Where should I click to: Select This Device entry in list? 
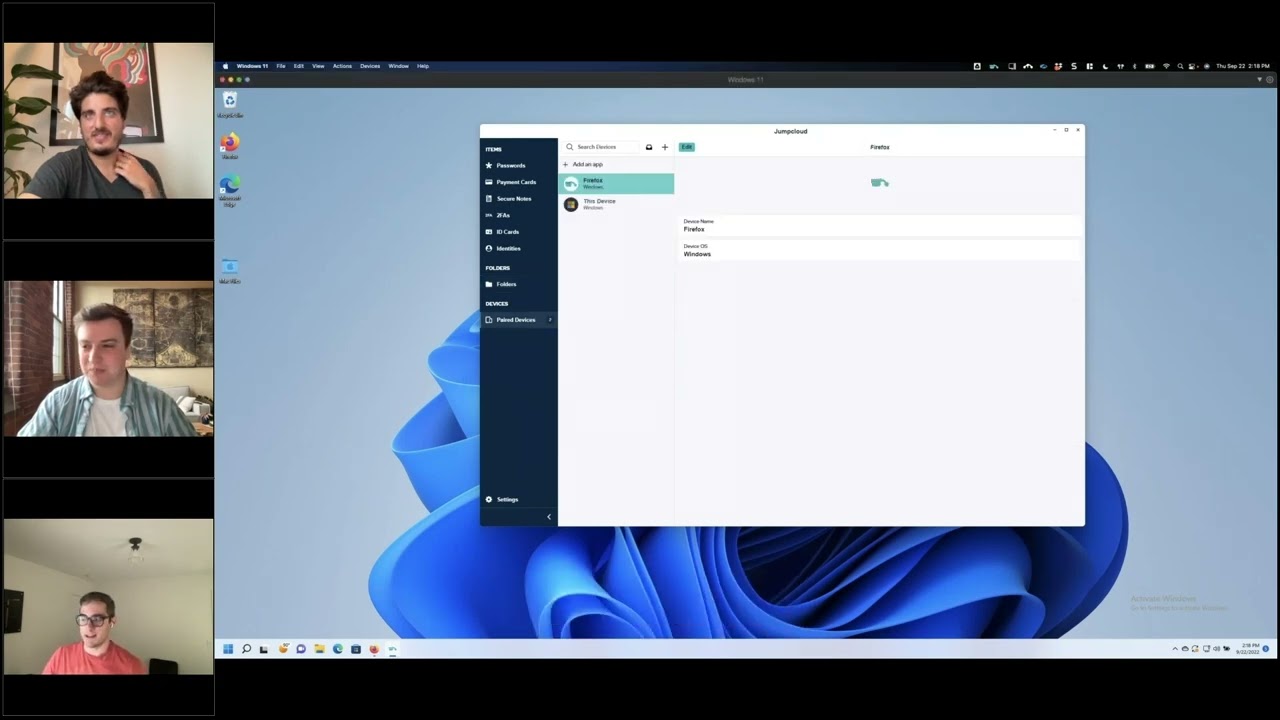(x=616, y=204)
